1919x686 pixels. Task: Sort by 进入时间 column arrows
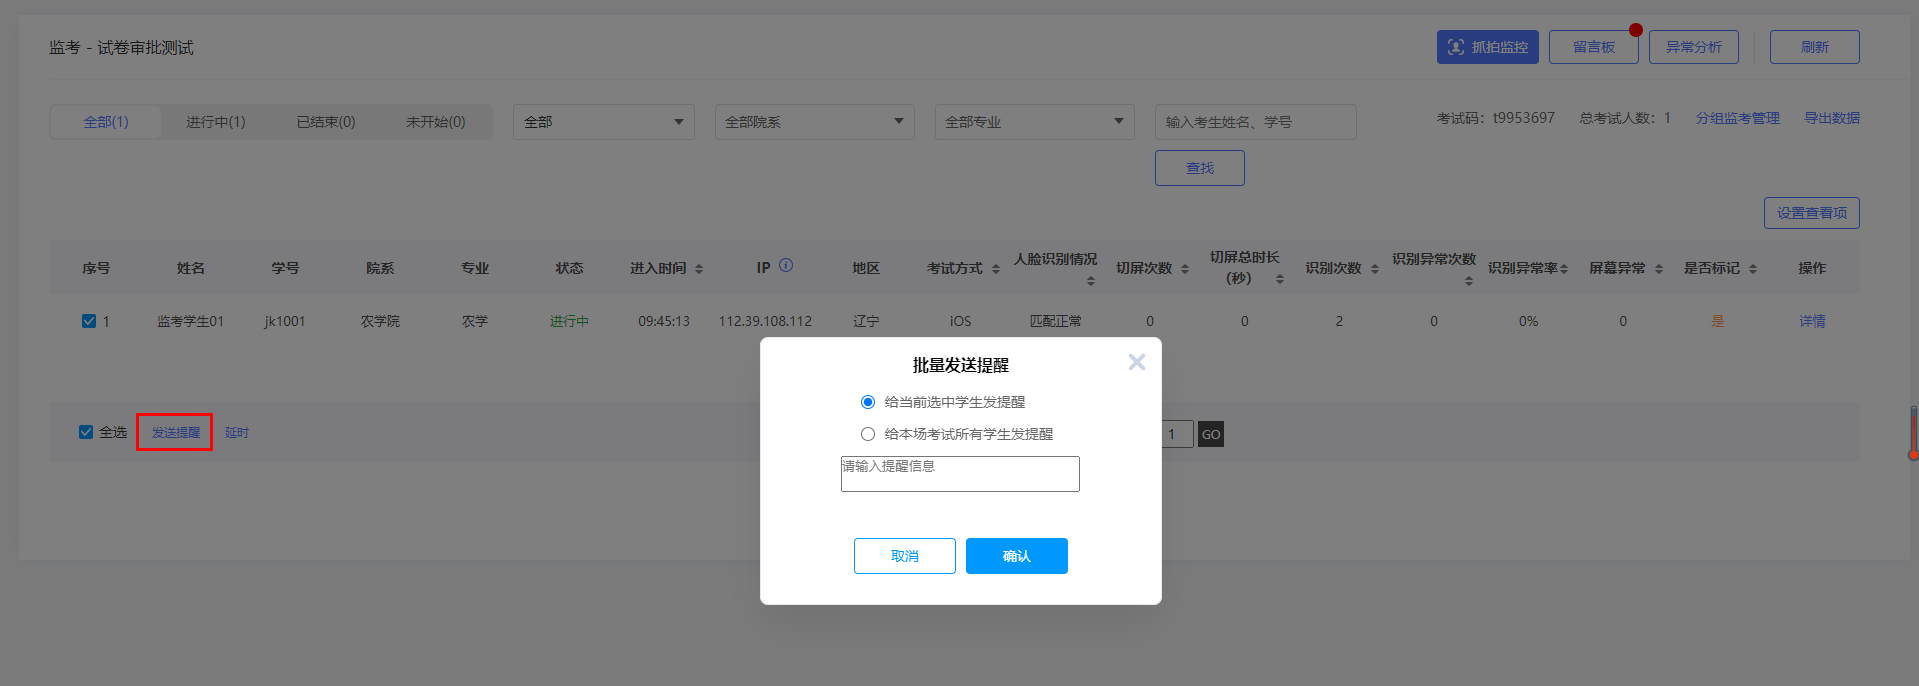(x=699, y=269)
